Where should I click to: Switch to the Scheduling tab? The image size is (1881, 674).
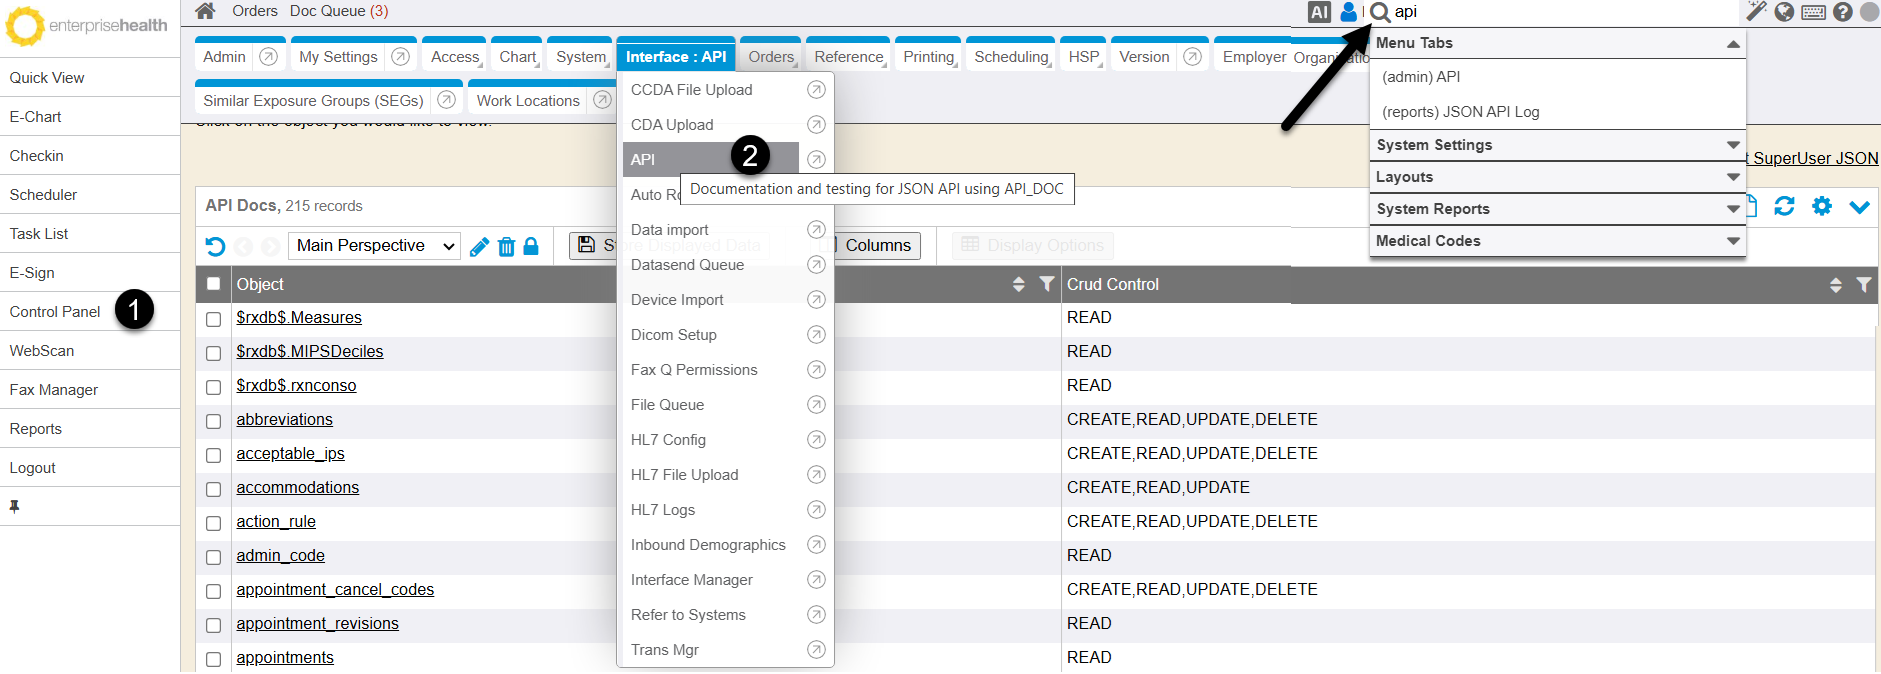[x=1011, y=57]
